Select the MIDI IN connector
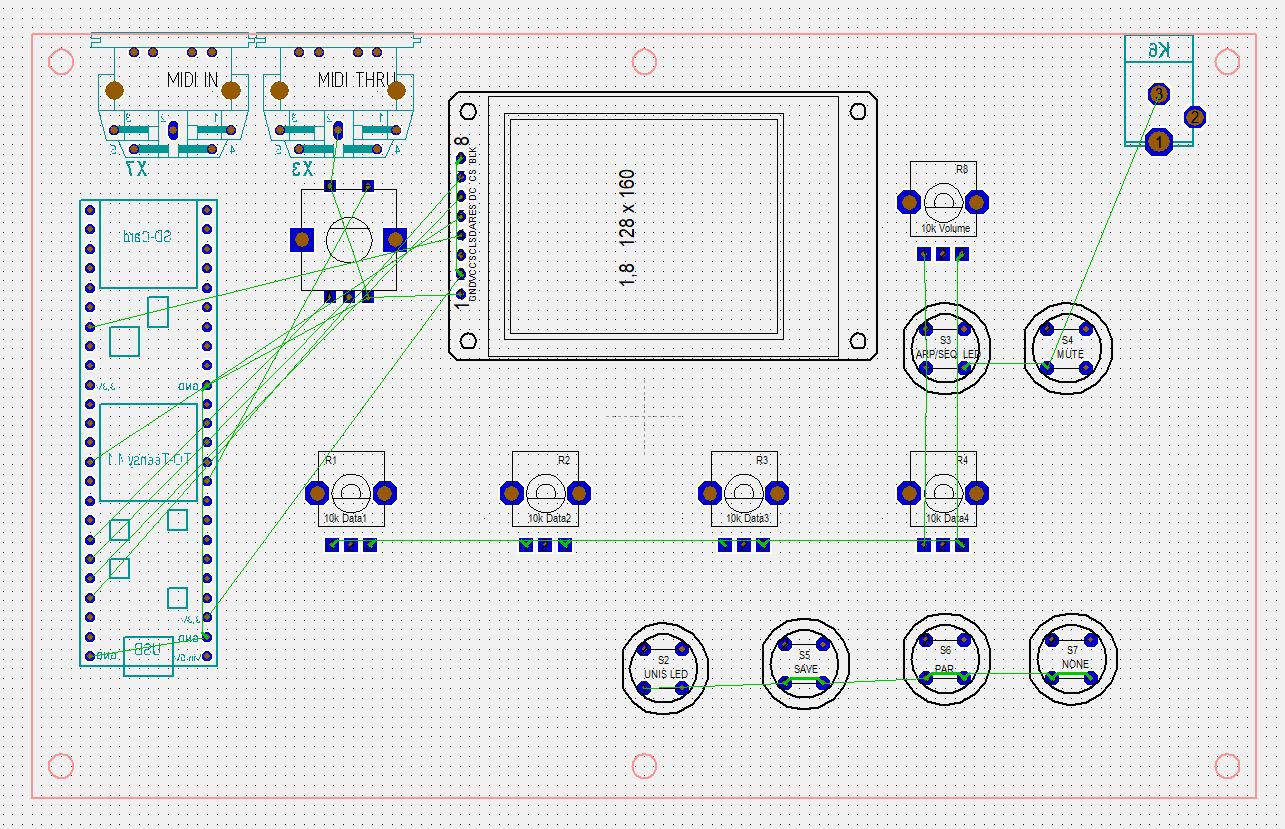This screenshot has width=1285, height=829. [172, 98]
